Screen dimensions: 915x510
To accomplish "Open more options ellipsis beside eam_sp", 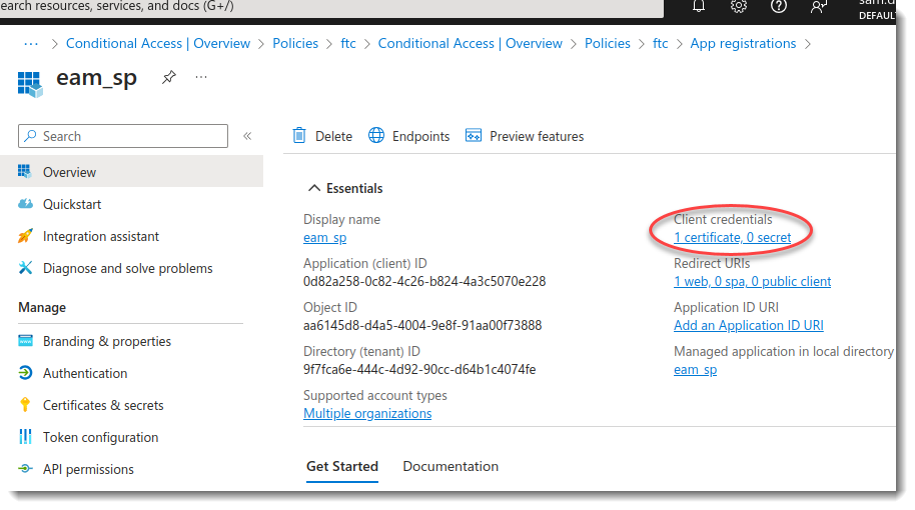I will pyautogui.click(x=202, y=78).
